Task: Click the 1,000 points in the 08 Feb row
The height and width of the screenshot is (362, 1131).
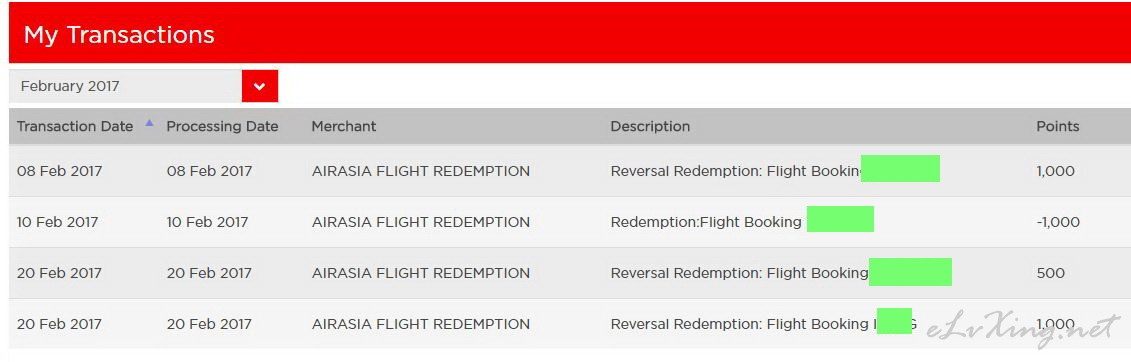Action: [x=1055, y=171]
